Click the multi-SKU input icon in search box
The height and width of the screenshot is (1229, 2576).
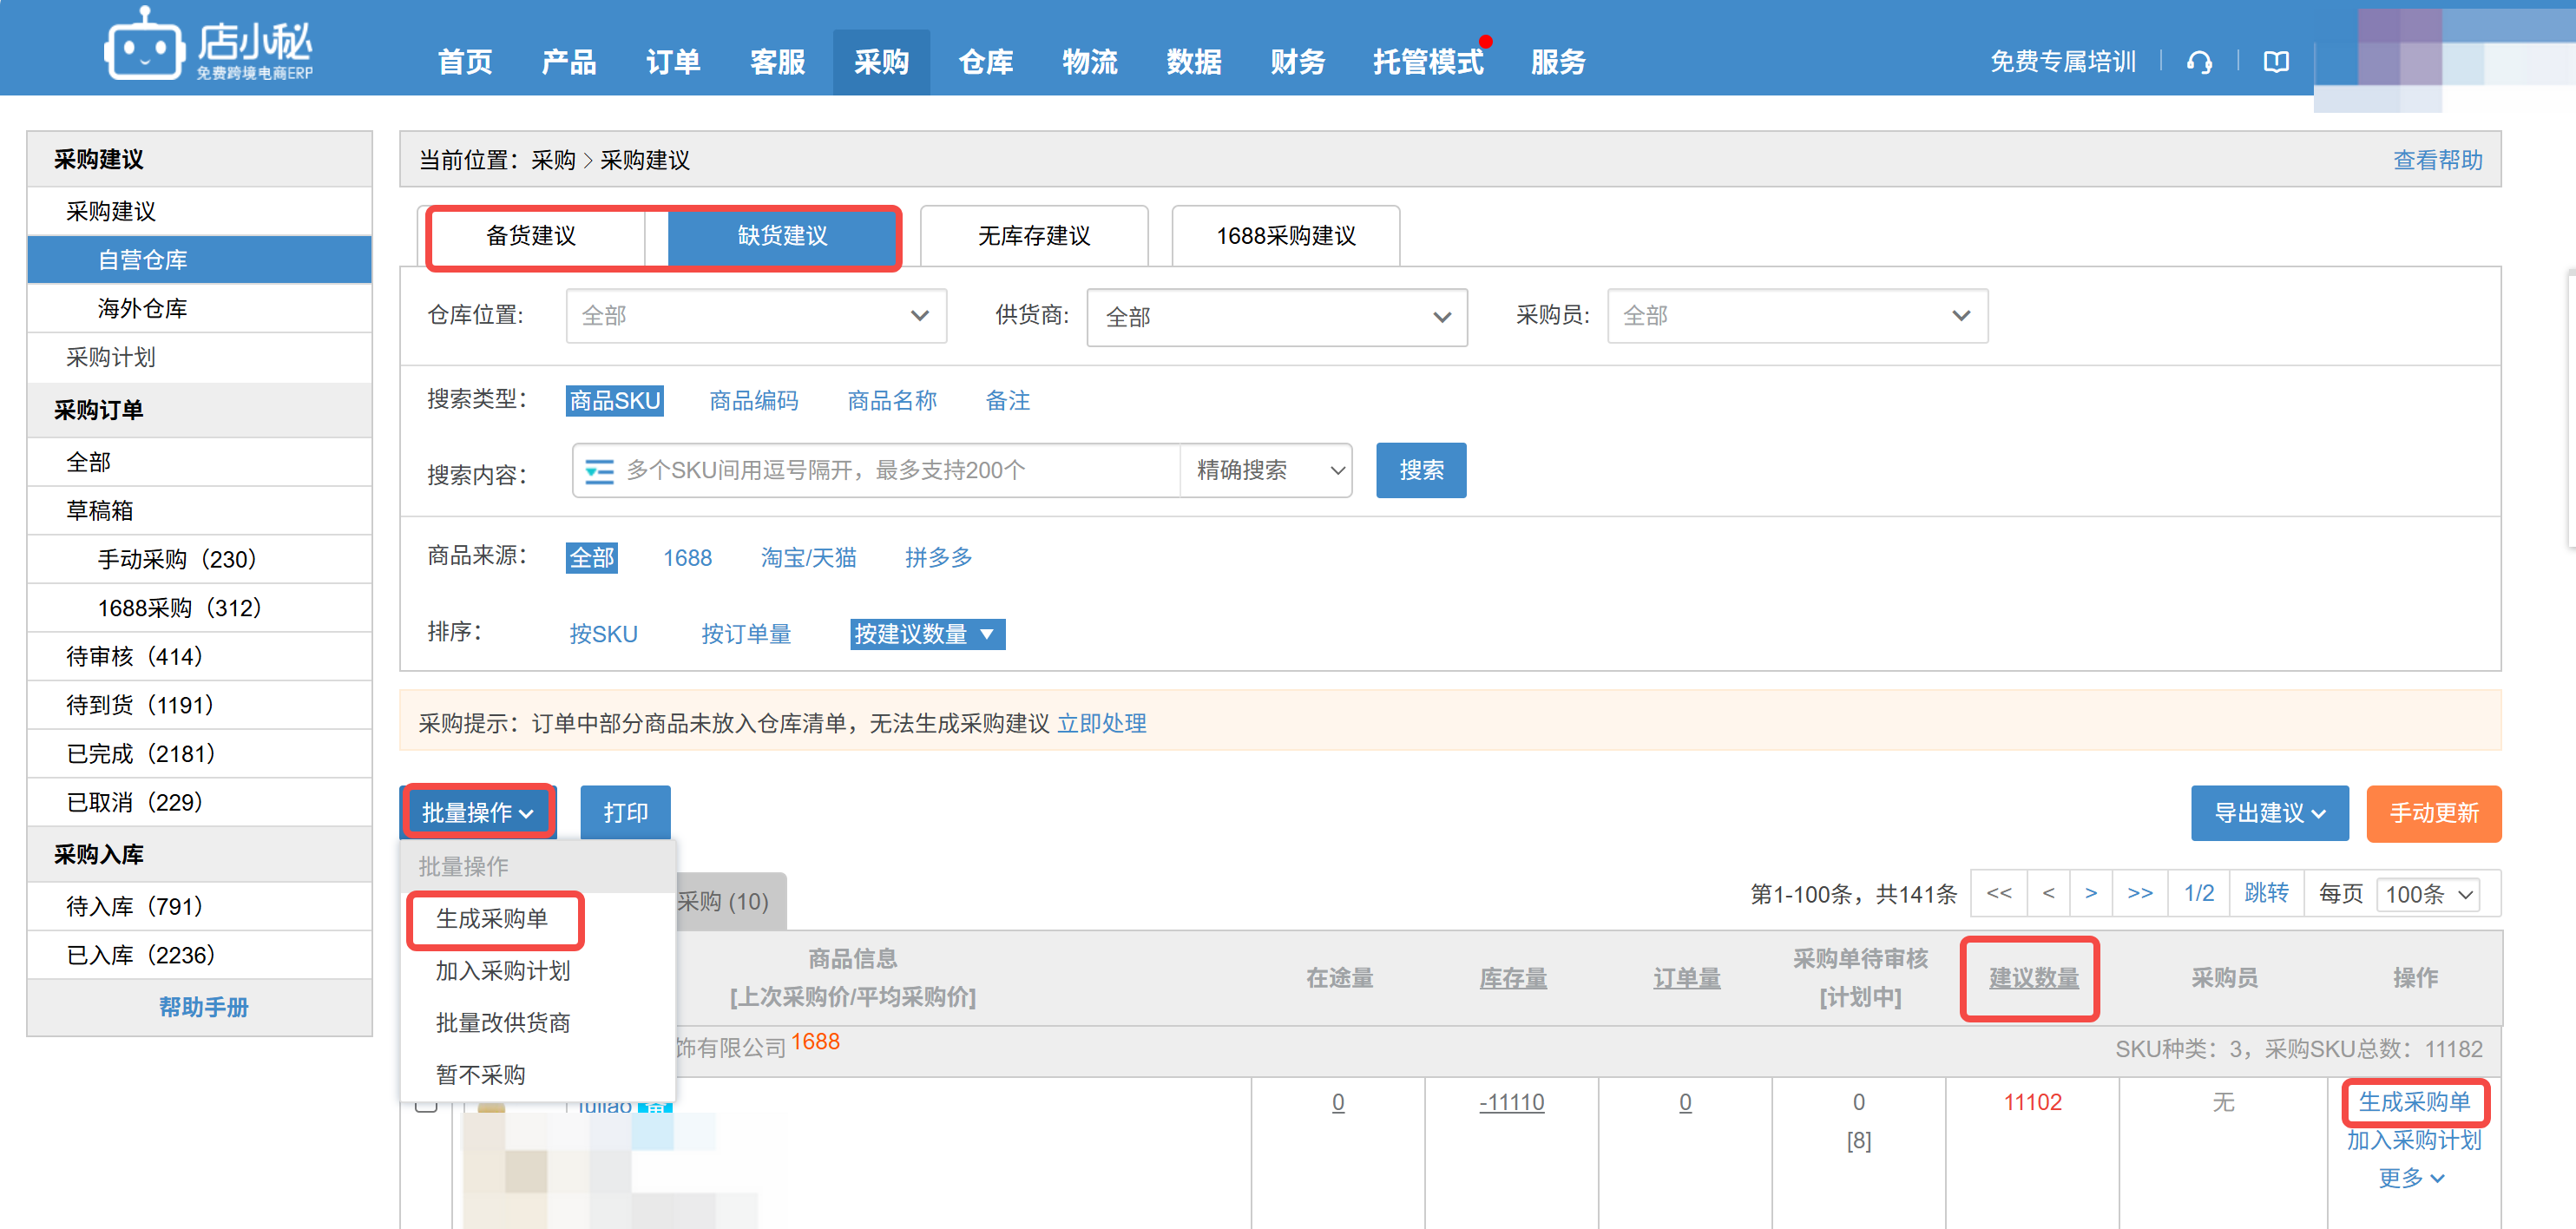point(598,471)
